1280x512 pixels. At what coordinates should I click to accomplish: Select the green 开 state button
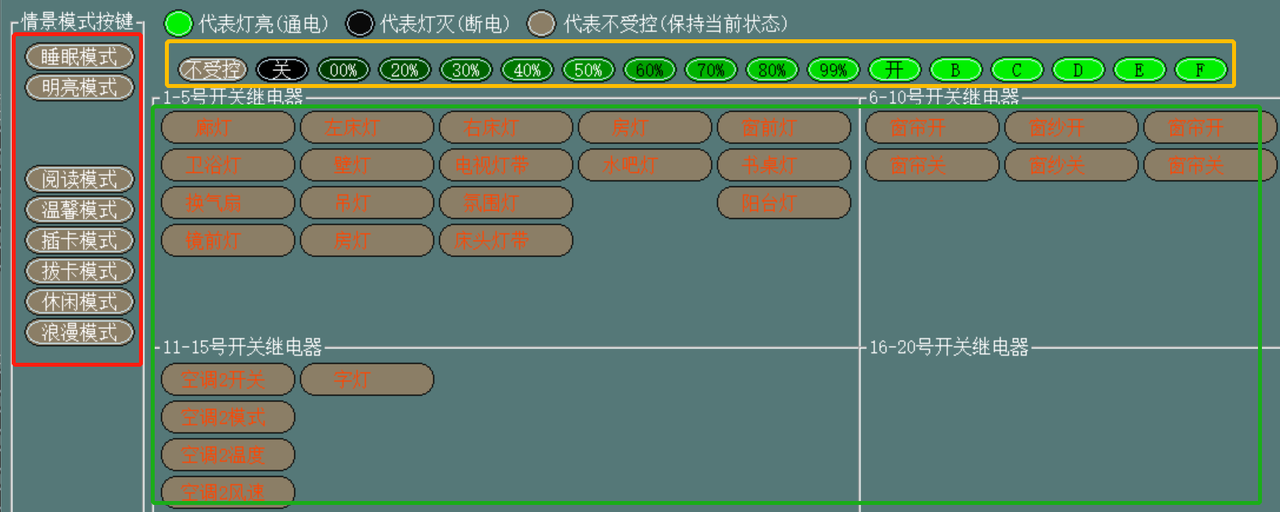click(894, 70)
